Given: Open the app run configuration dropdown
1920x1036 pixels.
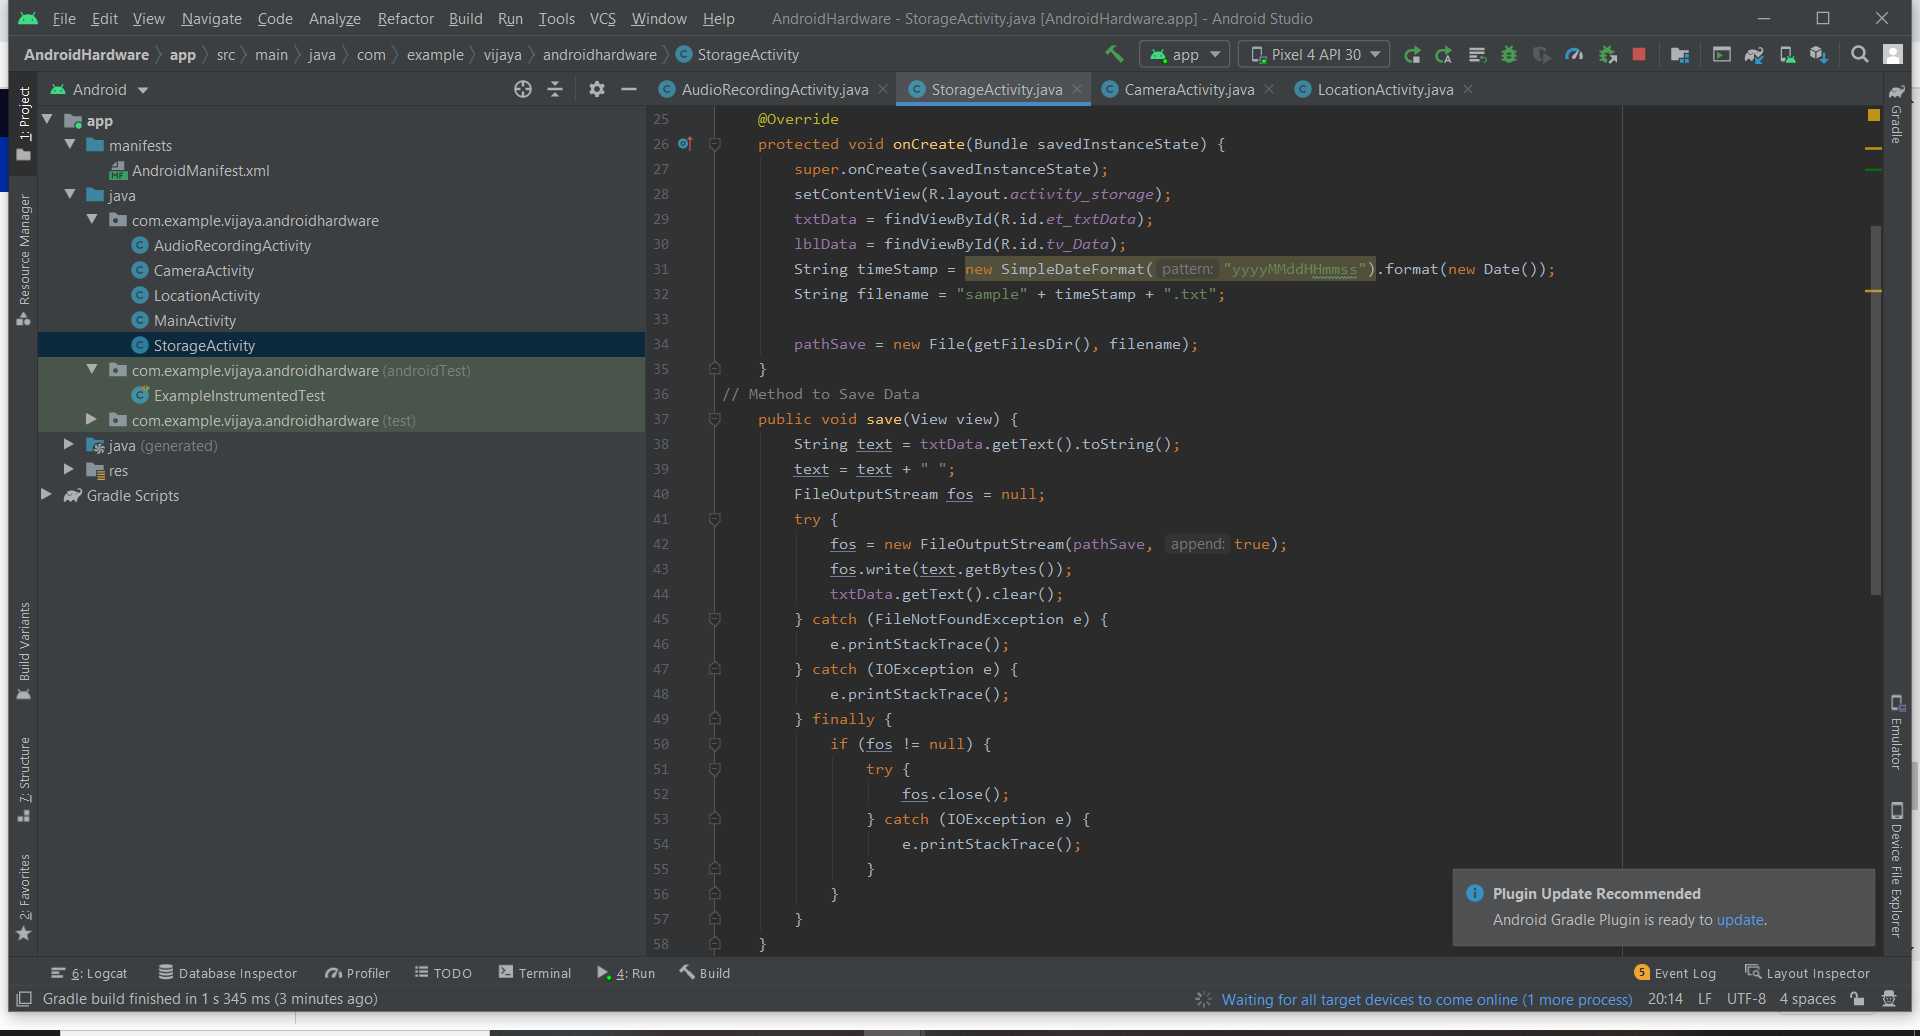Looking at the screenshot, I should (x=1185, y=54).
